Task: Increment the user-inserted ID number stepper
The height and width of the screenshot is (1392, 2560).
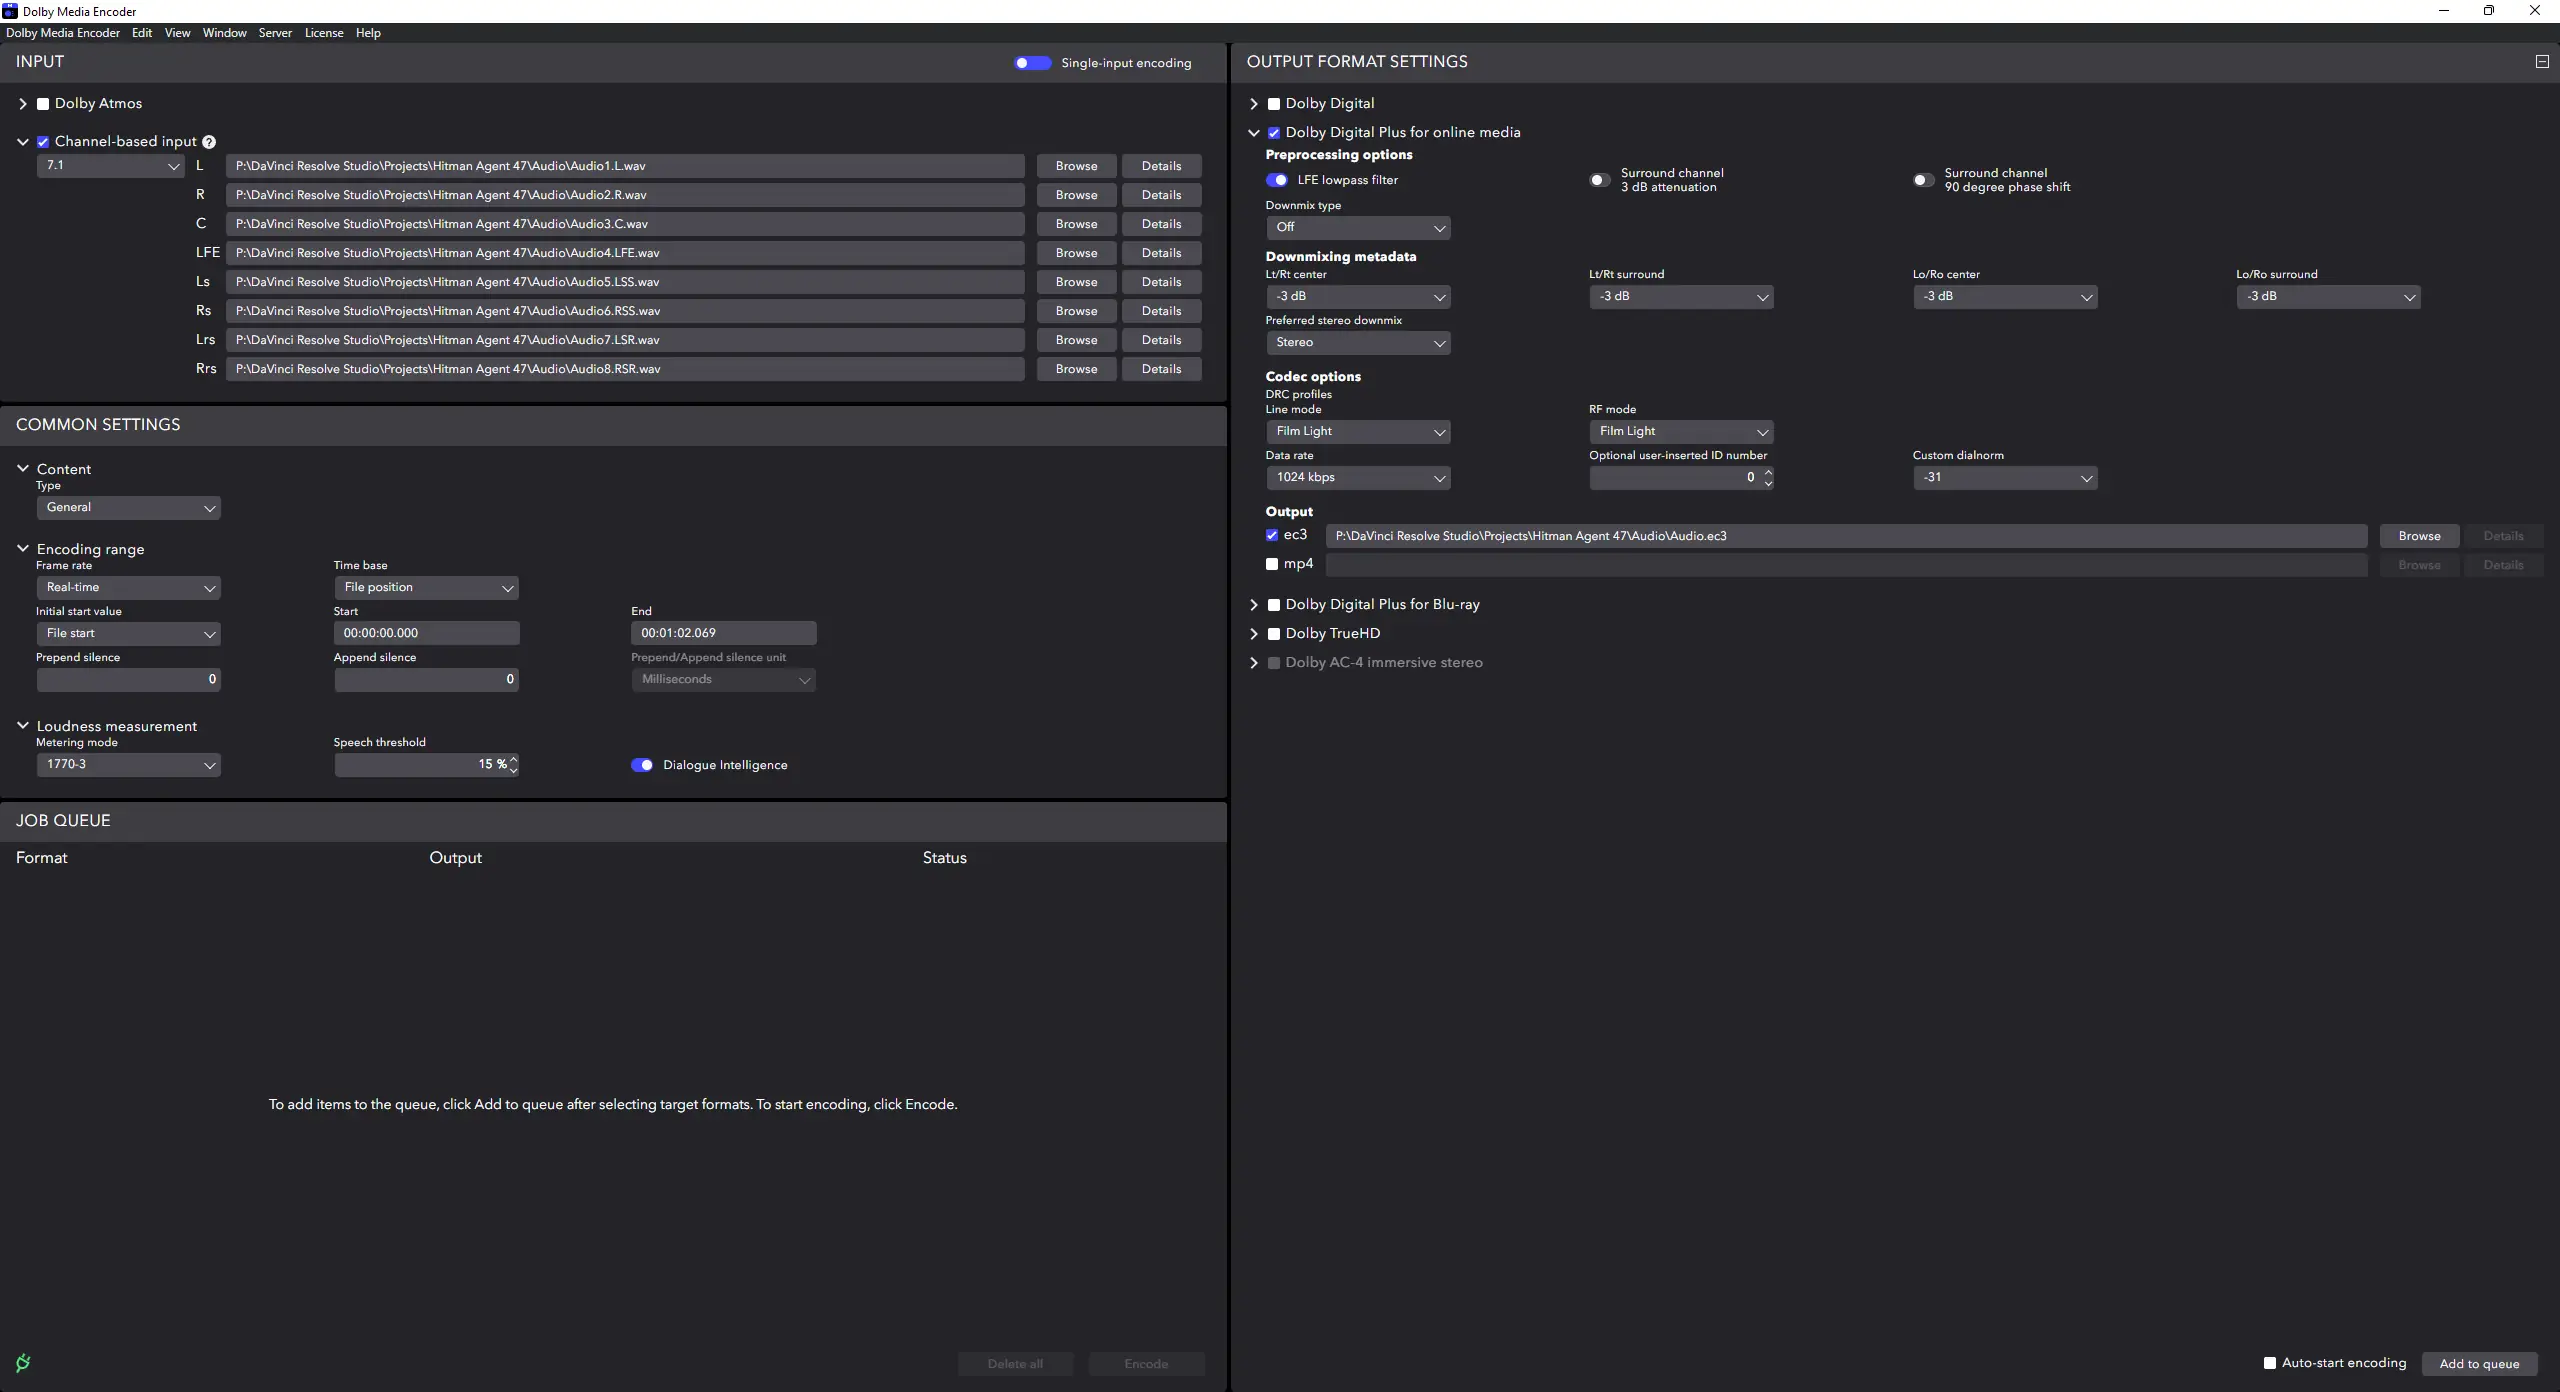Action: 1768,472
